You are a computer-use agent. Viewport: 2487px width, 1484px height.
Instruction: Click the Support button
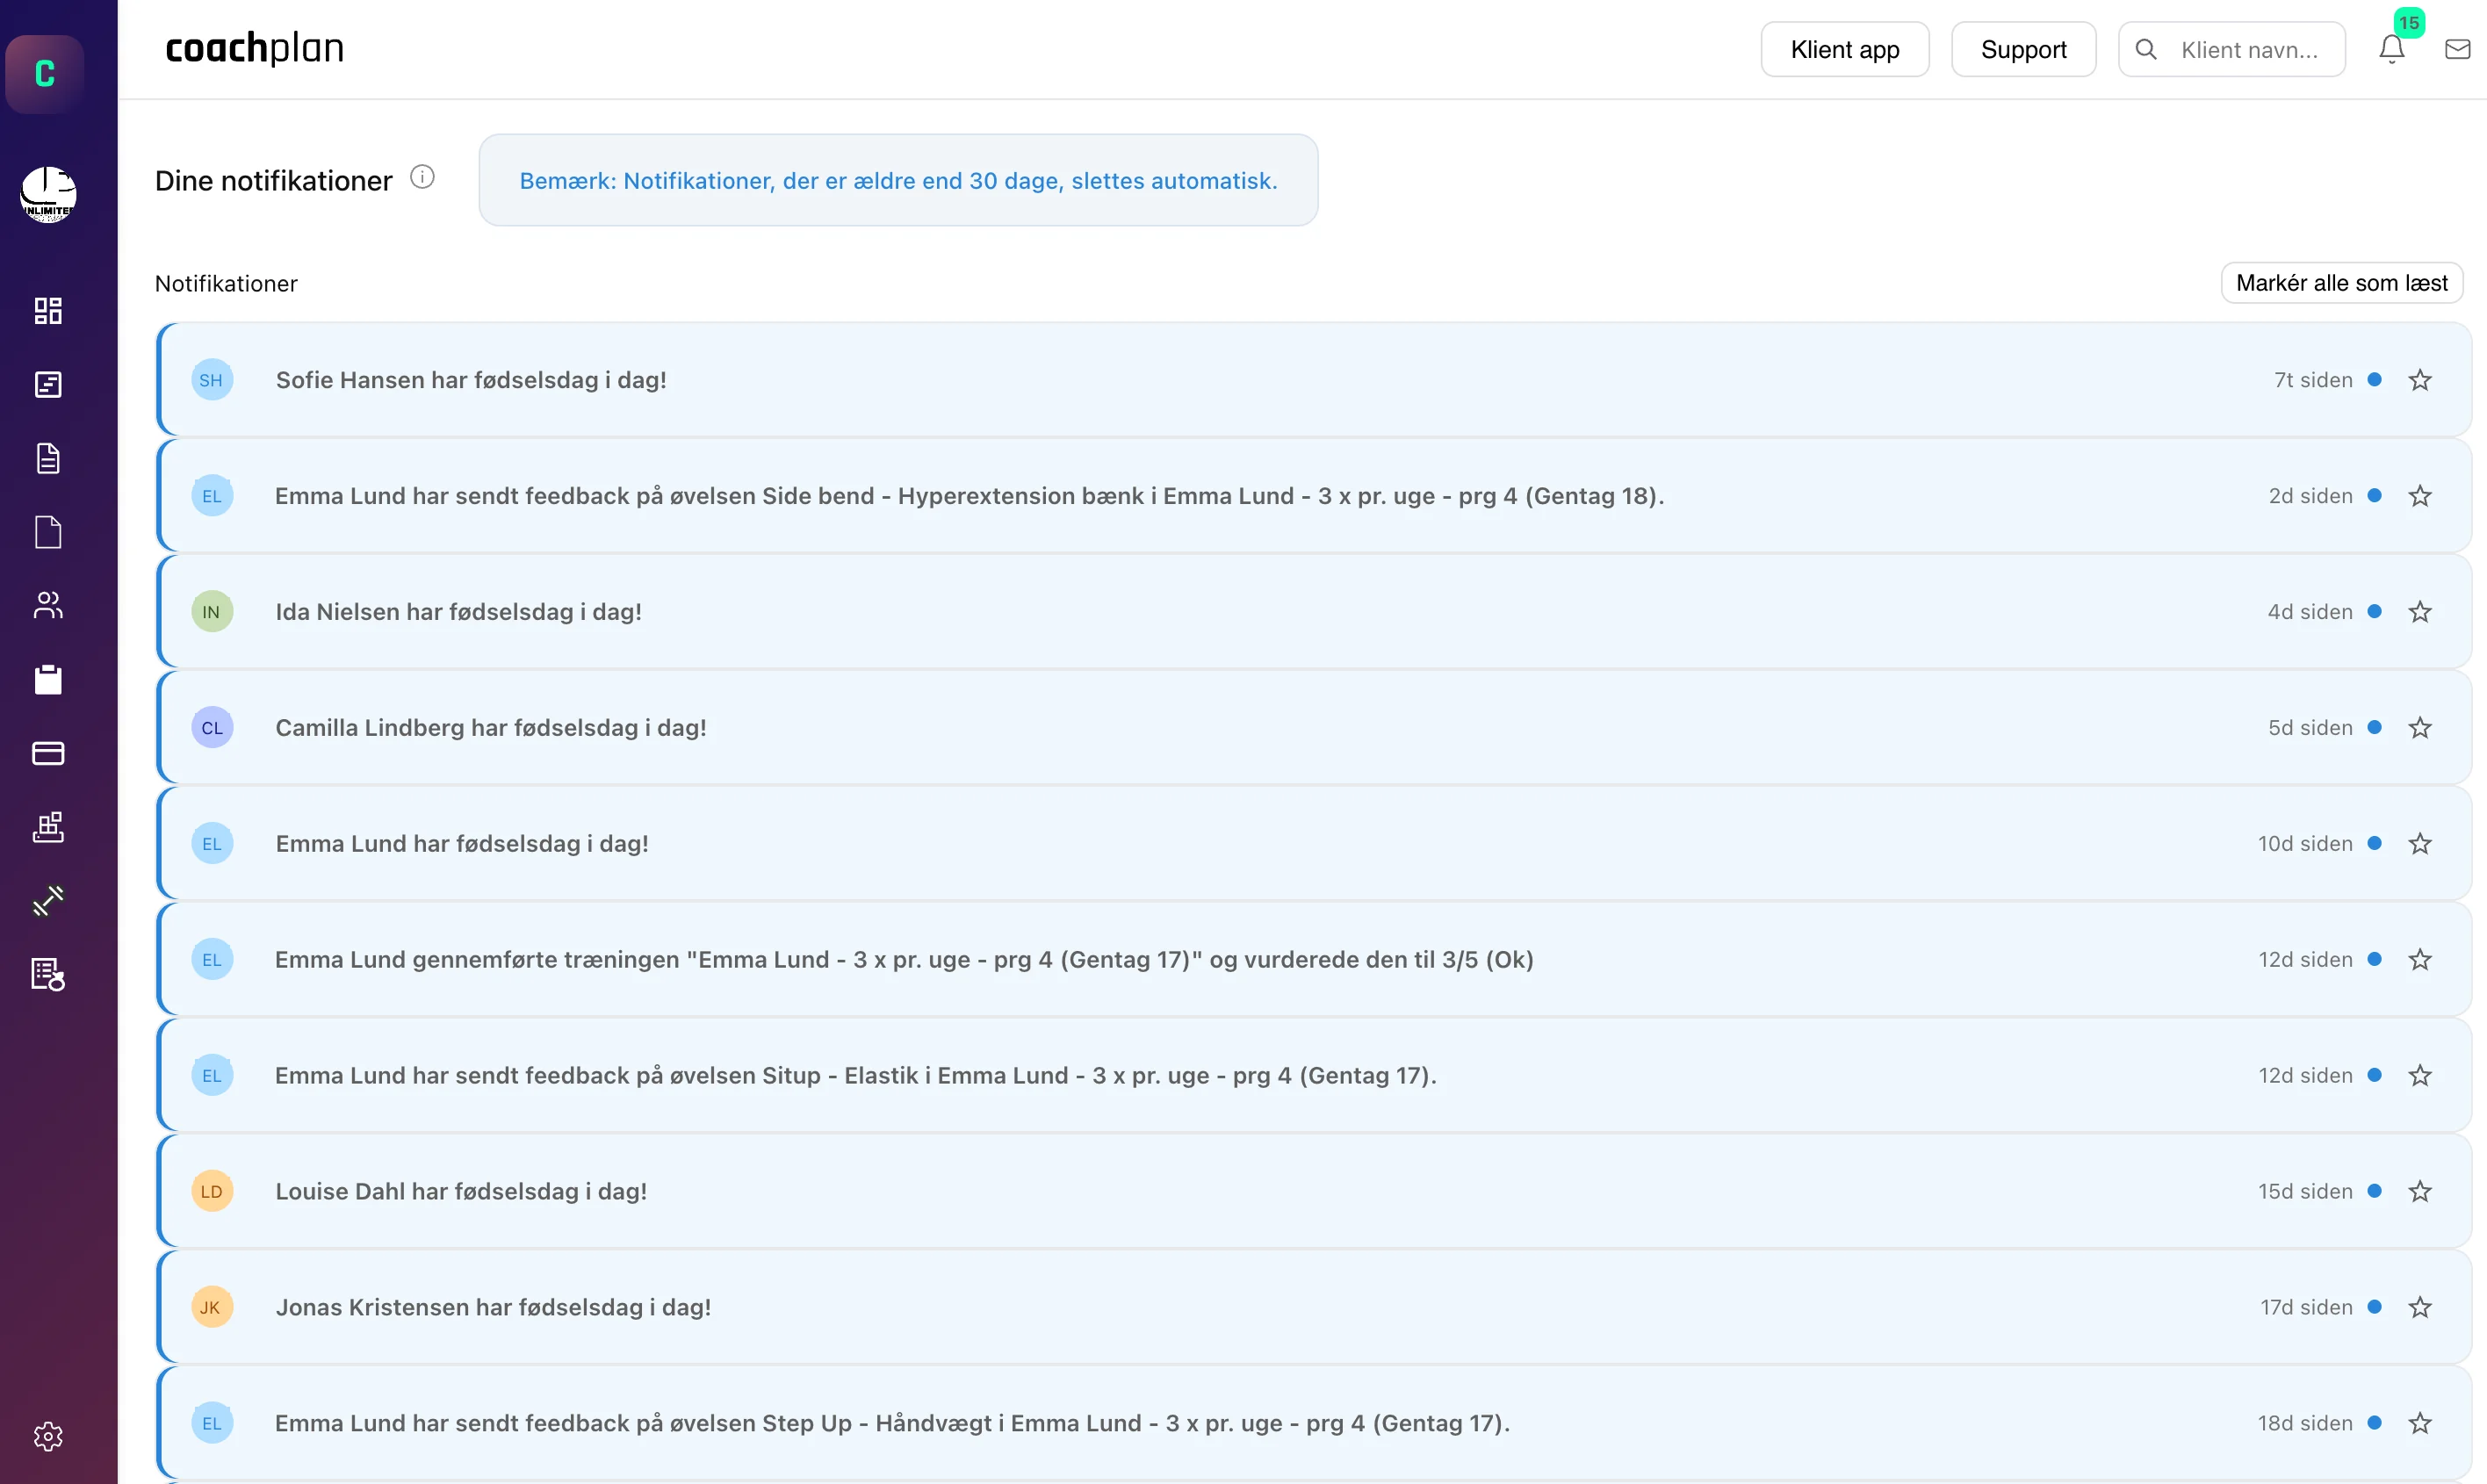click(2023, 49)
